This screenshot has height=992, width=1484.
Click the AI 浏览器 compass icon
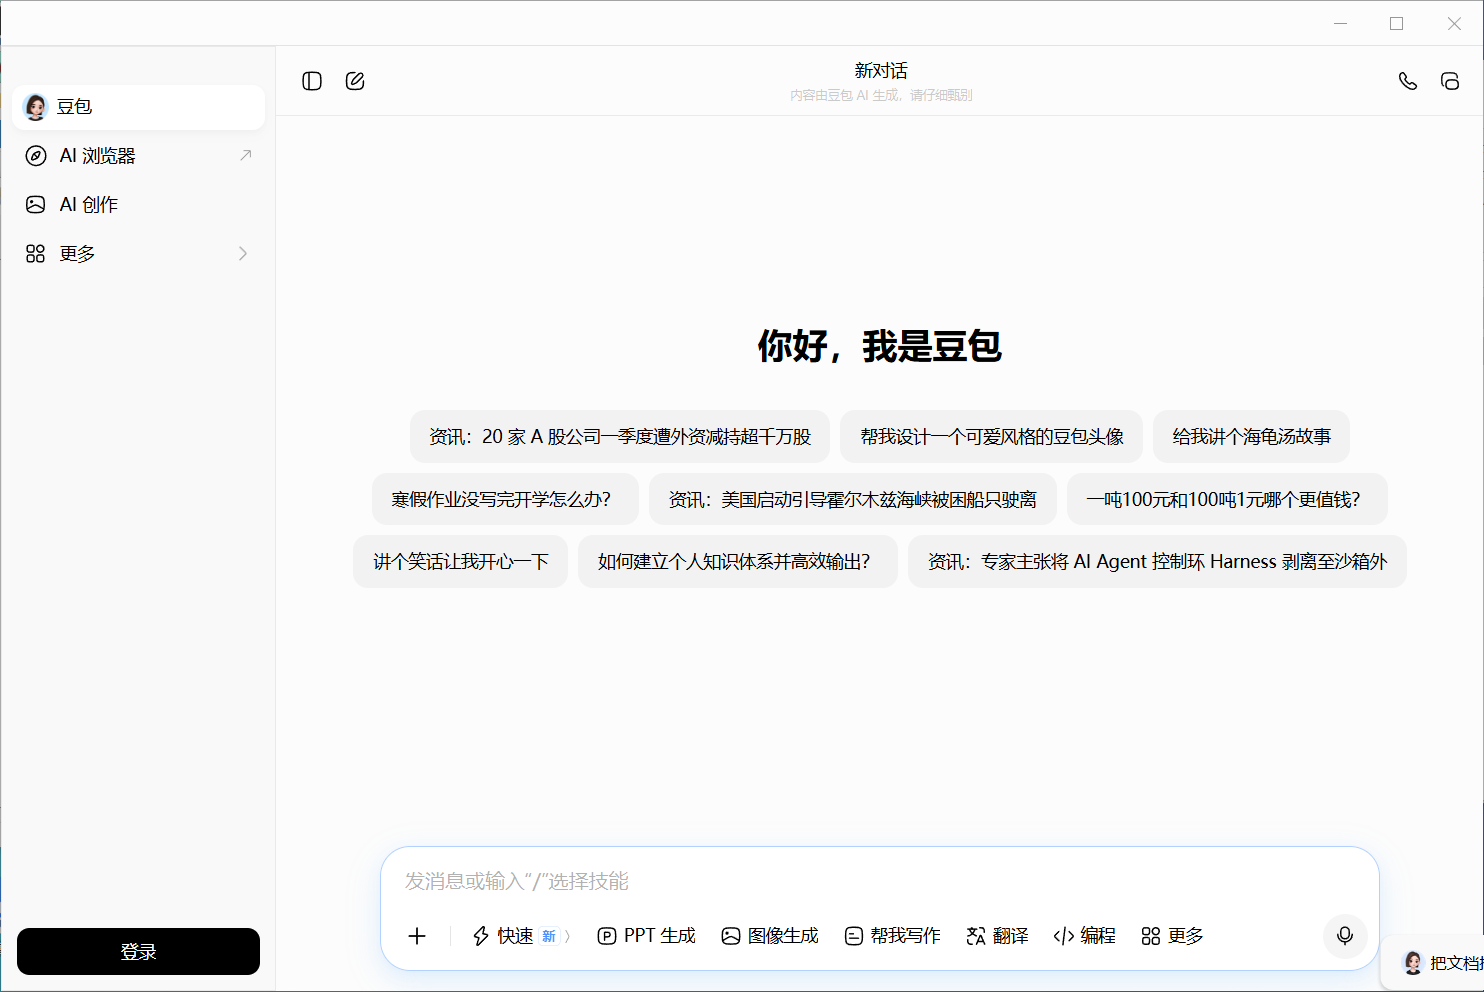[x=36, y=156]
